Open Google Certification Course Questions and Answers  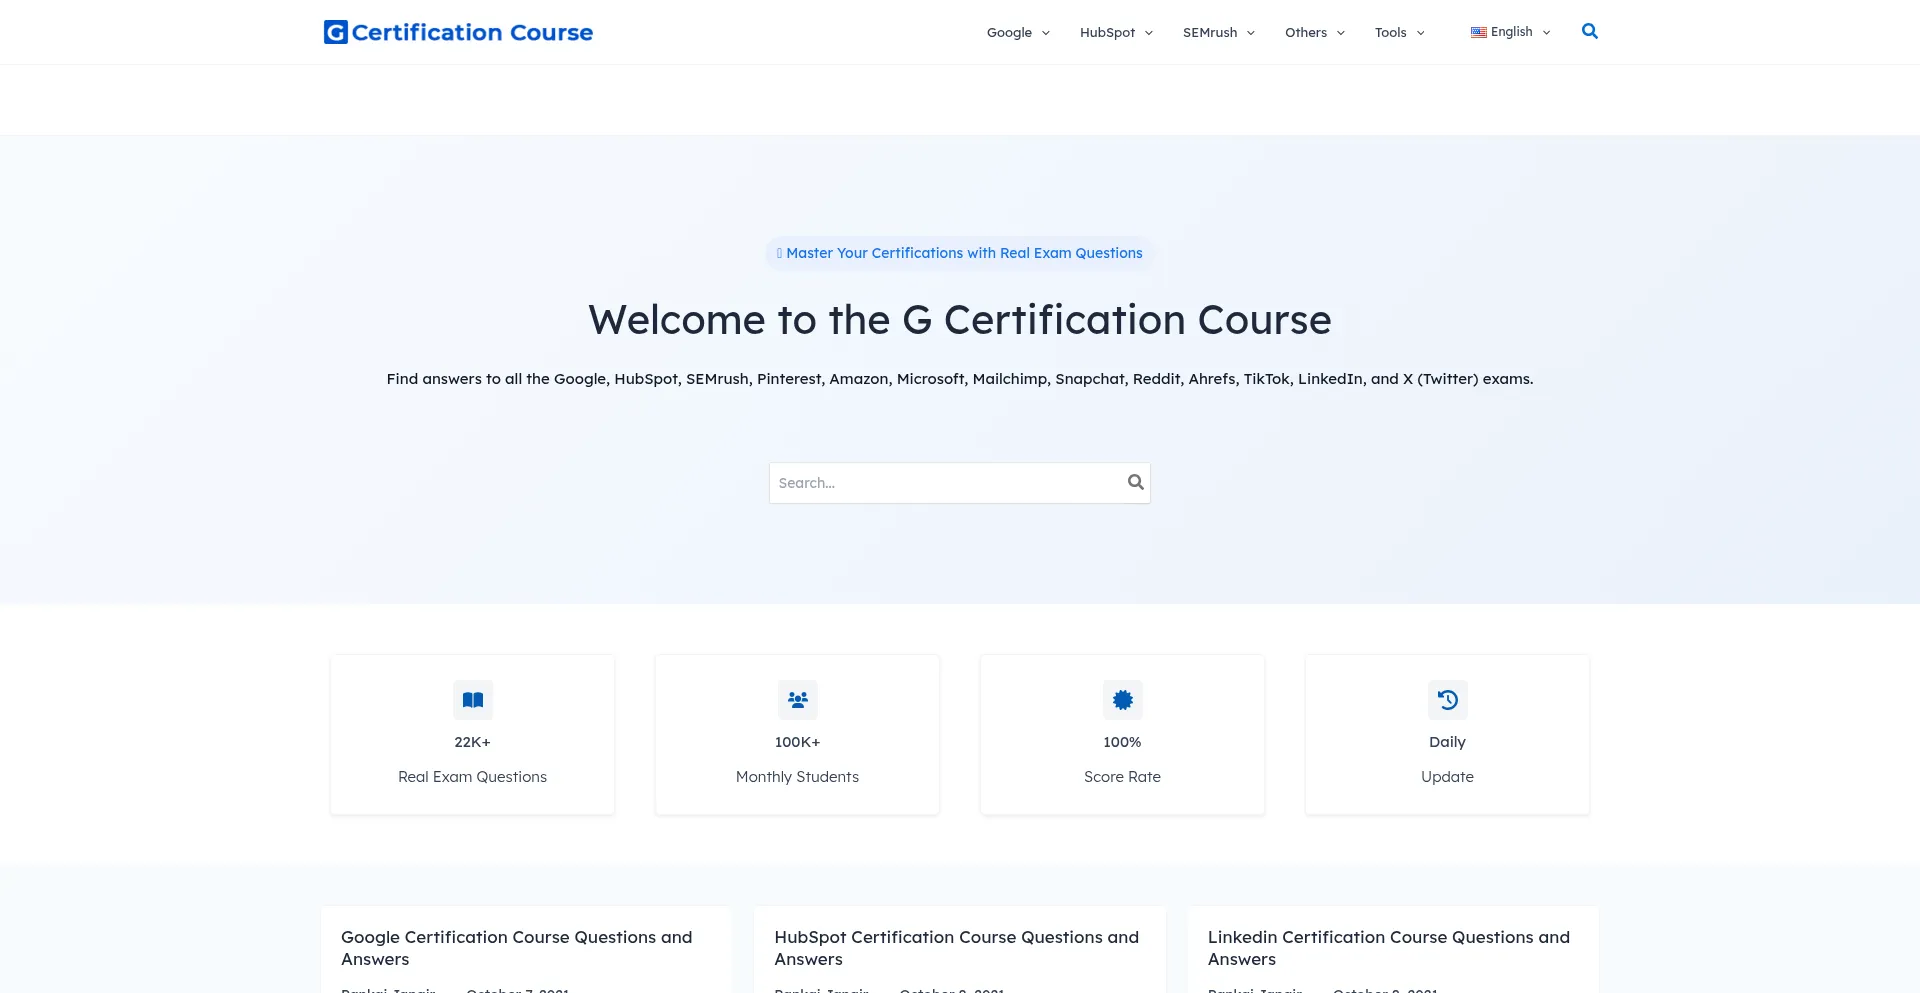(516, 947)
